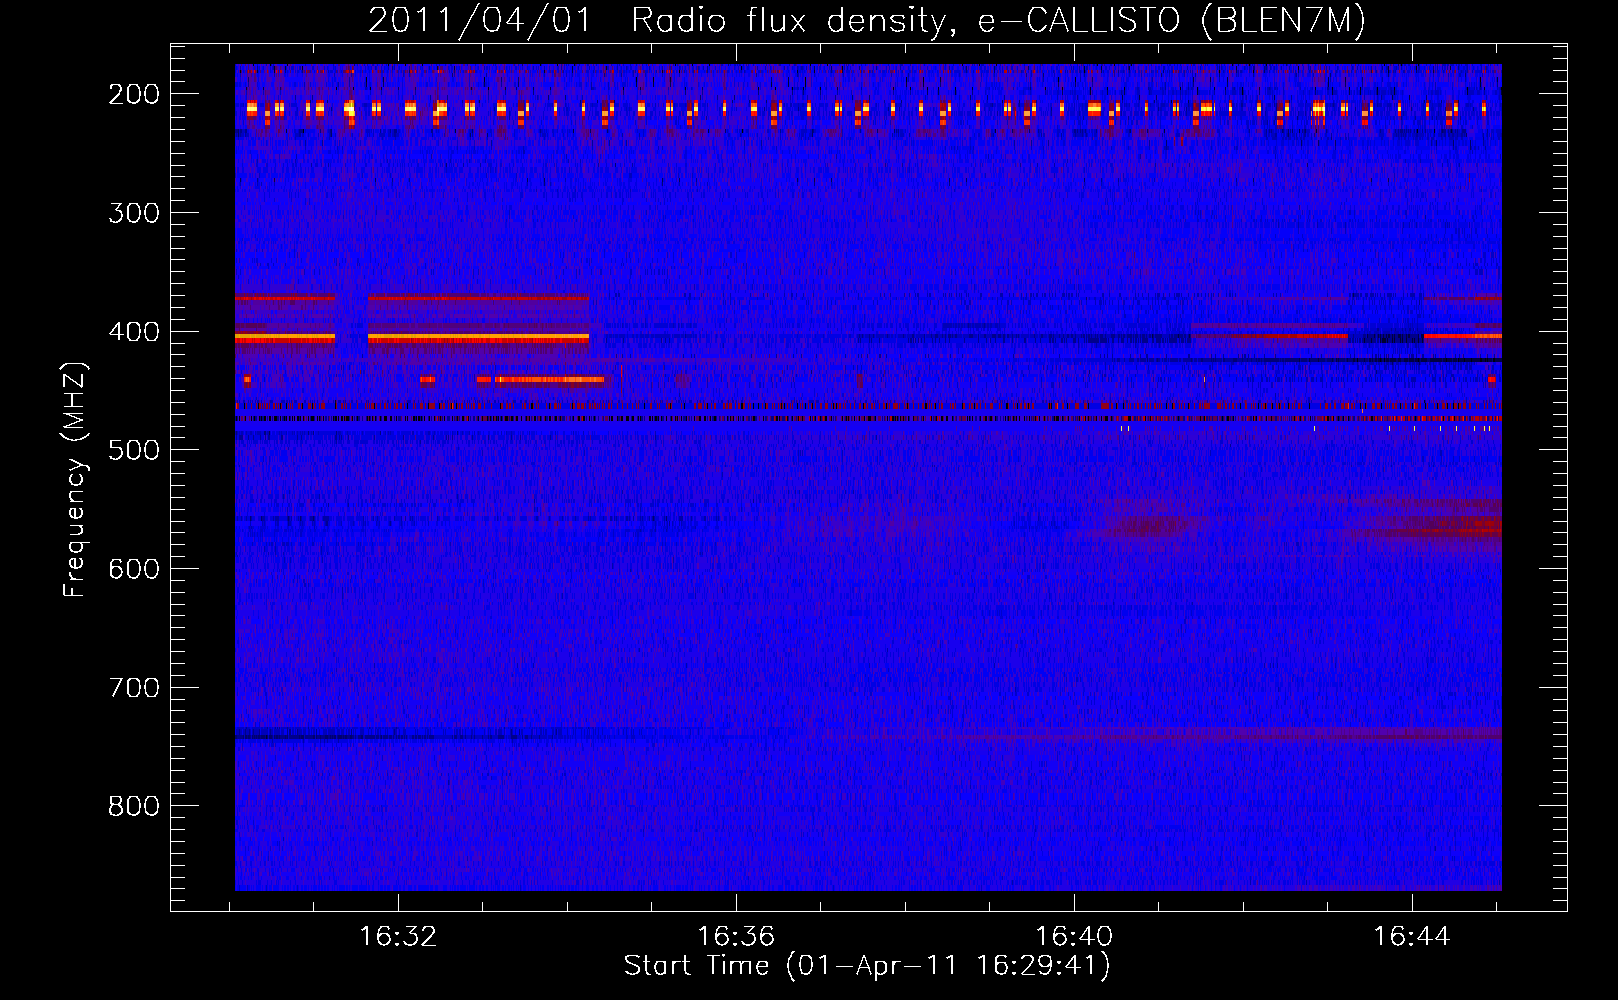Click the 16:36 time tick label
This screenshot has height=1000, width=1618.
(736, 937)
